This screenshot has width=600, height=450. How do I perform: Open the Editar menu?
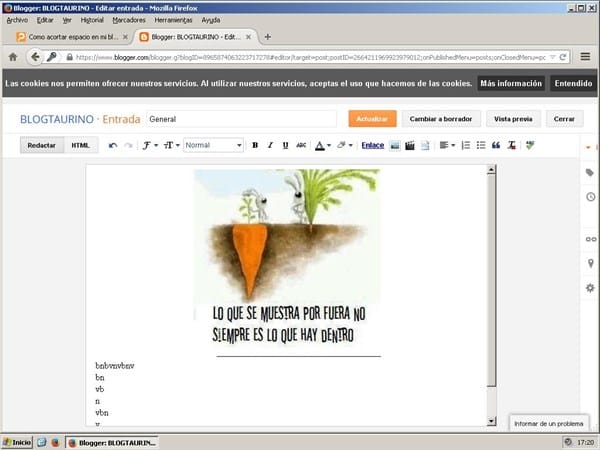(45, 20)
